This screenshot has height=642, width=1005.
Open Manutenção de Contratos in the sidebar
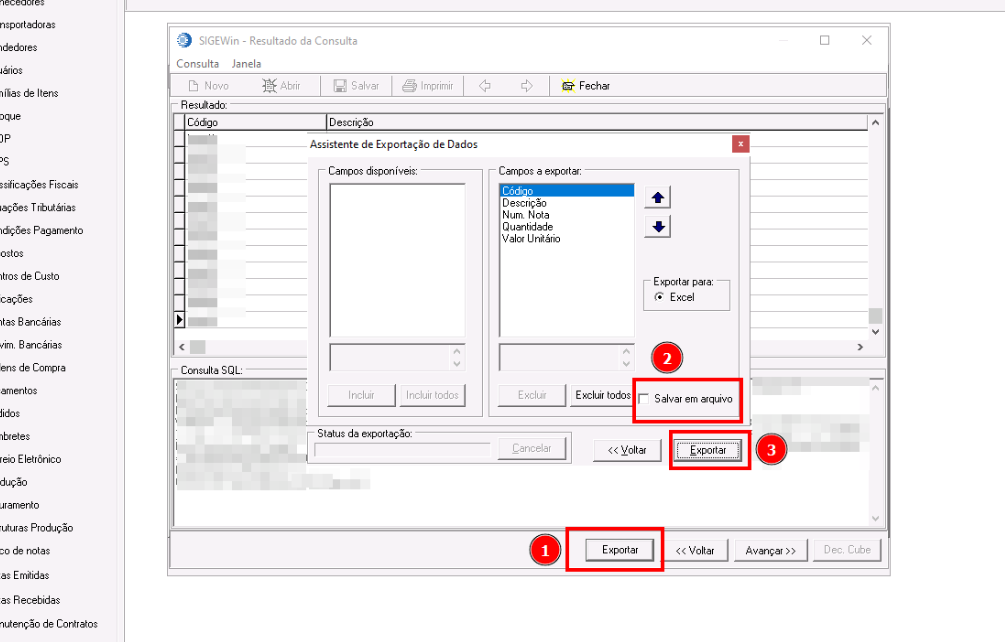pyautogui.click(x=49, y=624)
